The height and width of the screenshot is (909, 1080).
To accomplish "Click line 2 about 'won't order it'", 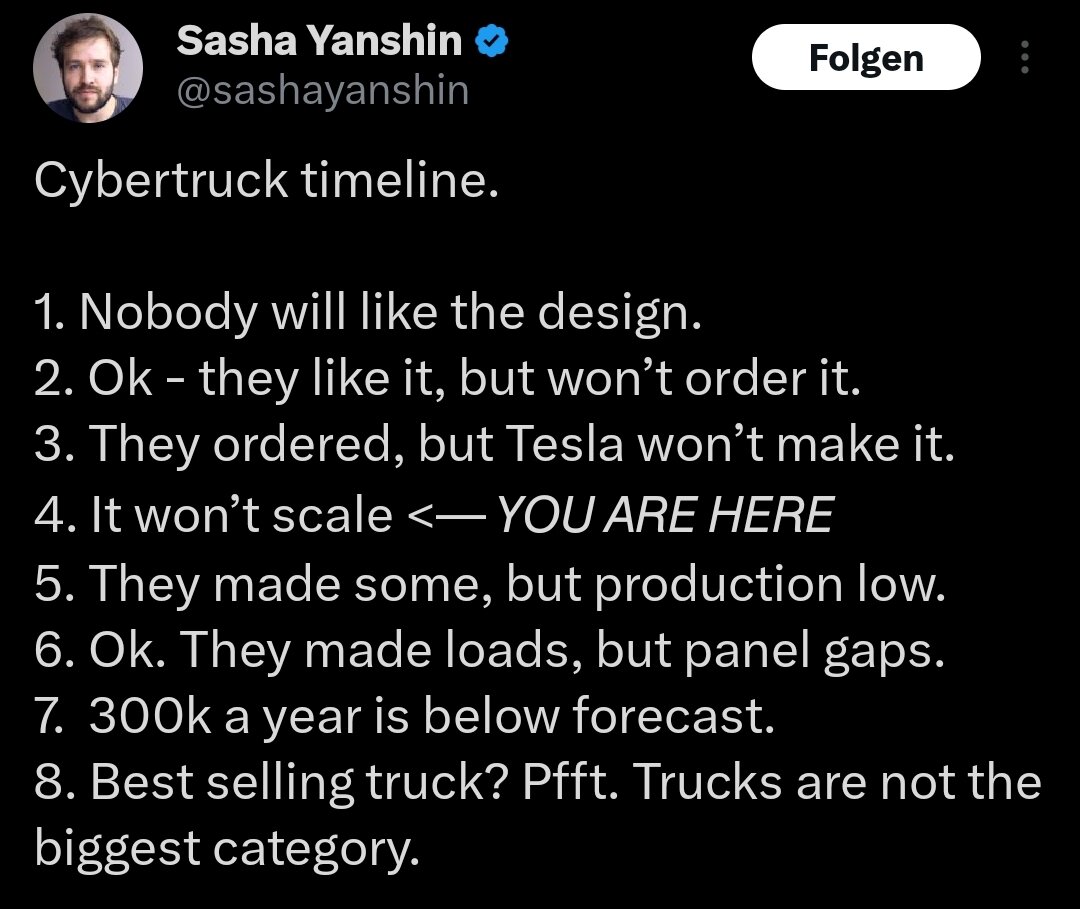I will click(447, 381).
